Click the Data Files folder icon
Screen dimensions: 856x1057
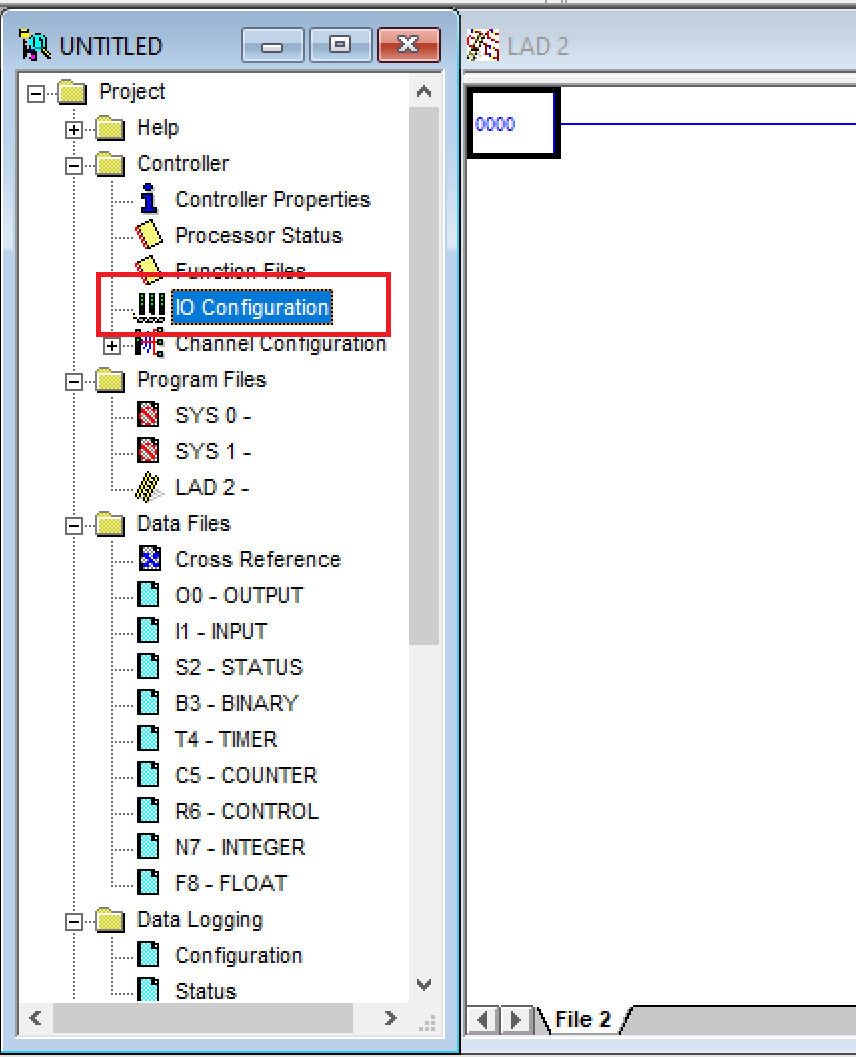click(x=110, y=524)
